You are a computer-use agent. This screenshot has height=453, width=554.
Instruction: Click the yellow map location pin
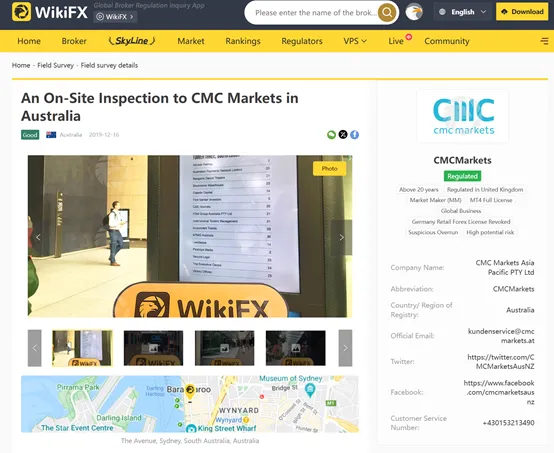(190, 391)
